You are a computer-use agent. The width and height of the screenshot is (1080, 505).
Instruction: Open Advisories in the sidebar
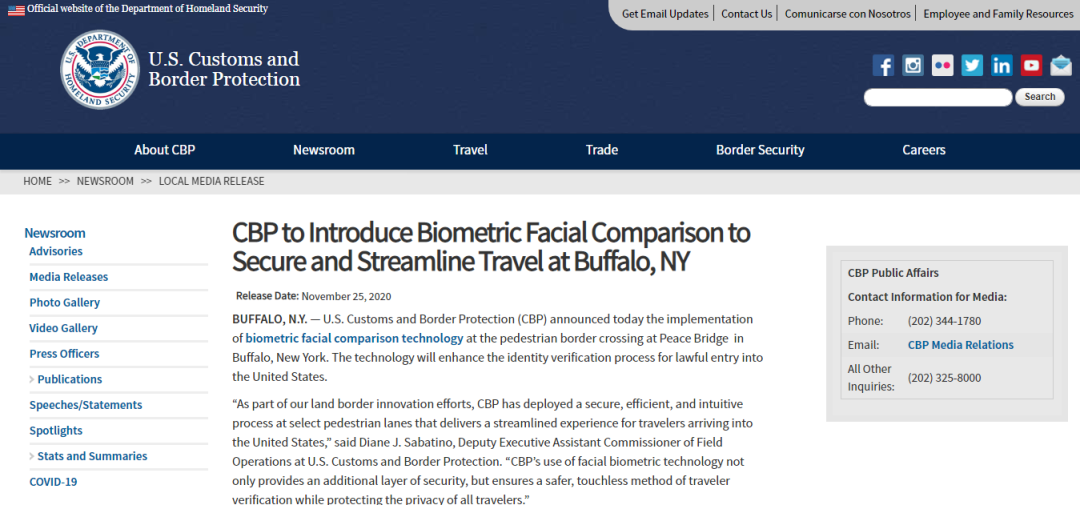click(x=56, y=251)
